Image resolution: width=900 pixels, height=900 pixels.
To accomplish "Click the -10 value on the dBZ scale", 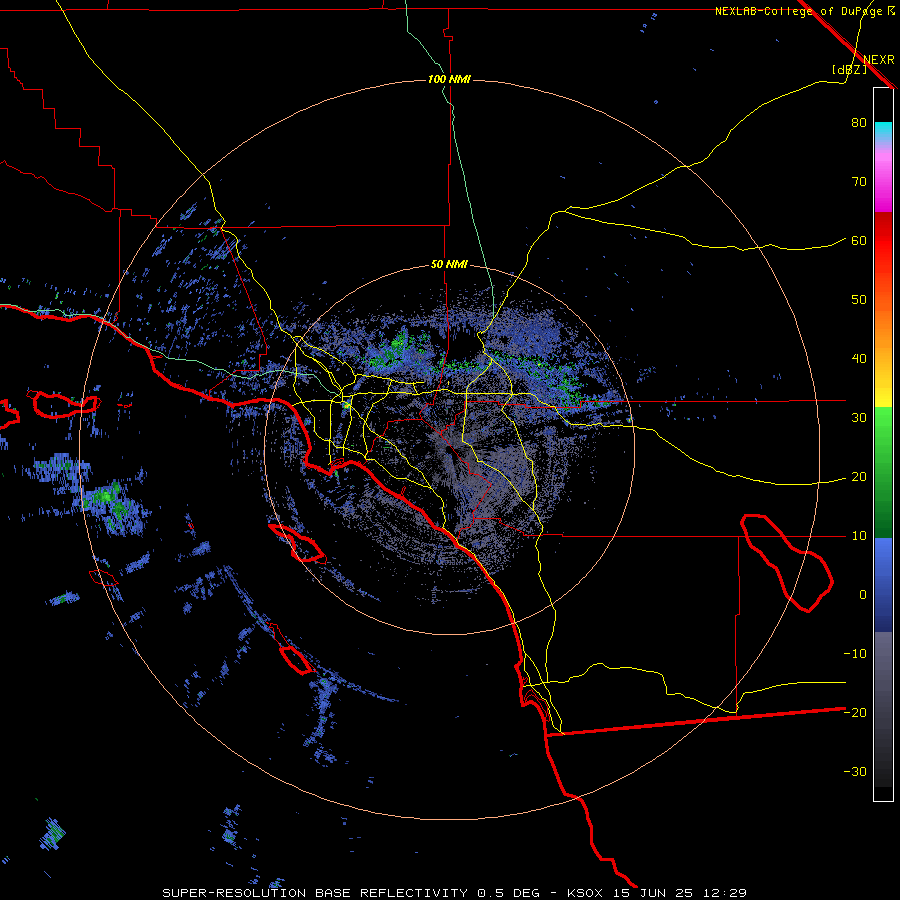I will (855, 654).
